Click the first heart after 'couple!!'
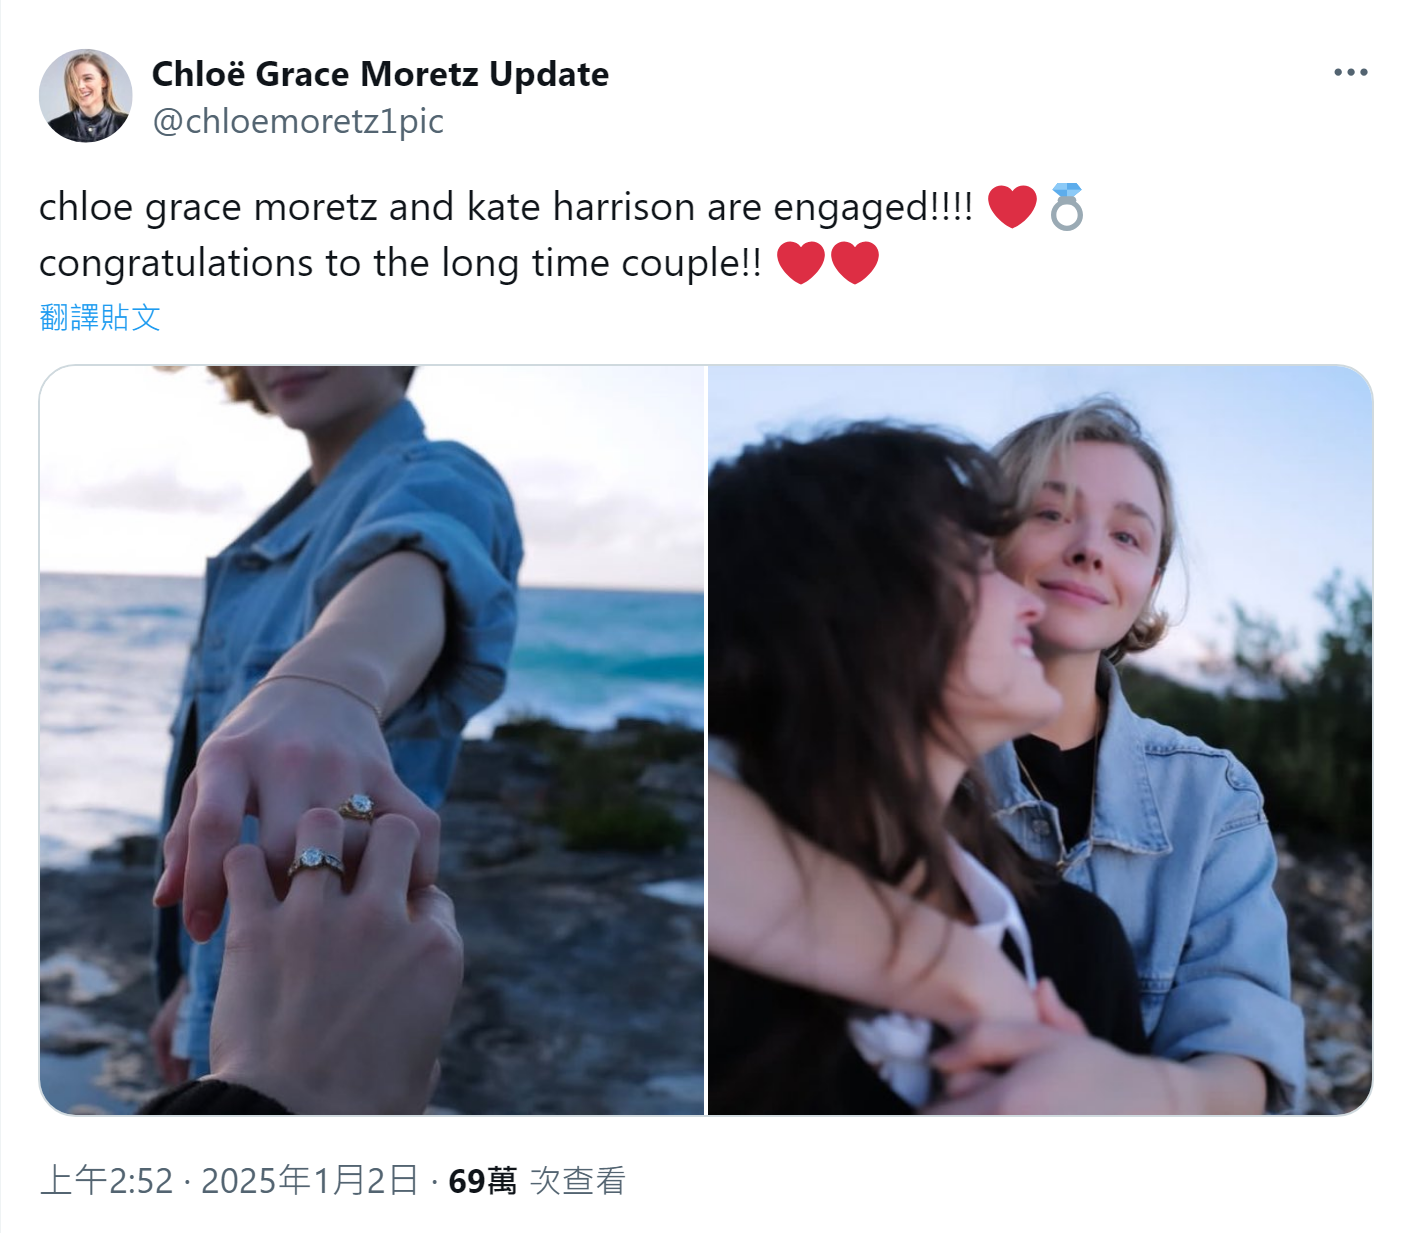Image resolution: width=1411 pixels, height=1233 pixels. pos(801,263)
